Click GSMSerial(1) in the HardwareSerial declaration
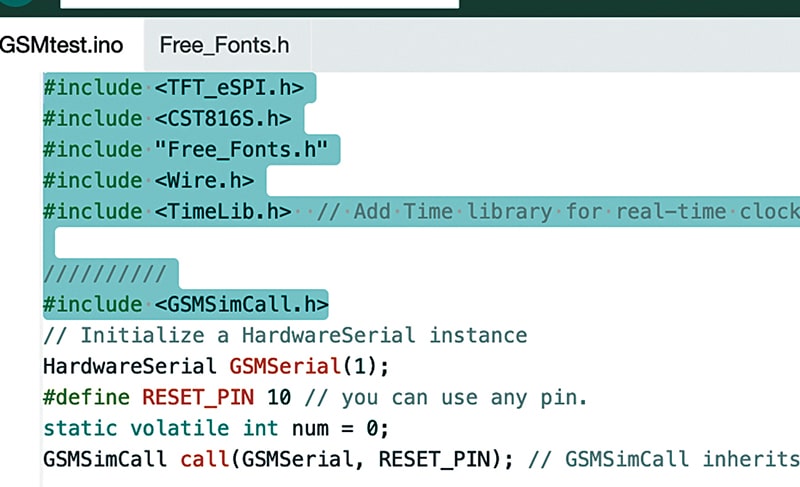This screenshot has width=800, height=487. pos(308,366)
